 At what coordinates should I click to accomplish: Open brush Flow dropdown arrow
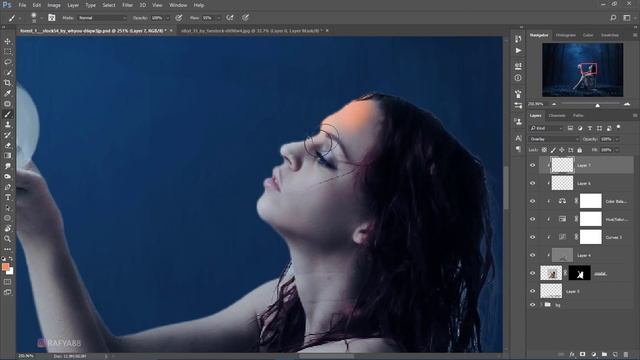[218, 18]
